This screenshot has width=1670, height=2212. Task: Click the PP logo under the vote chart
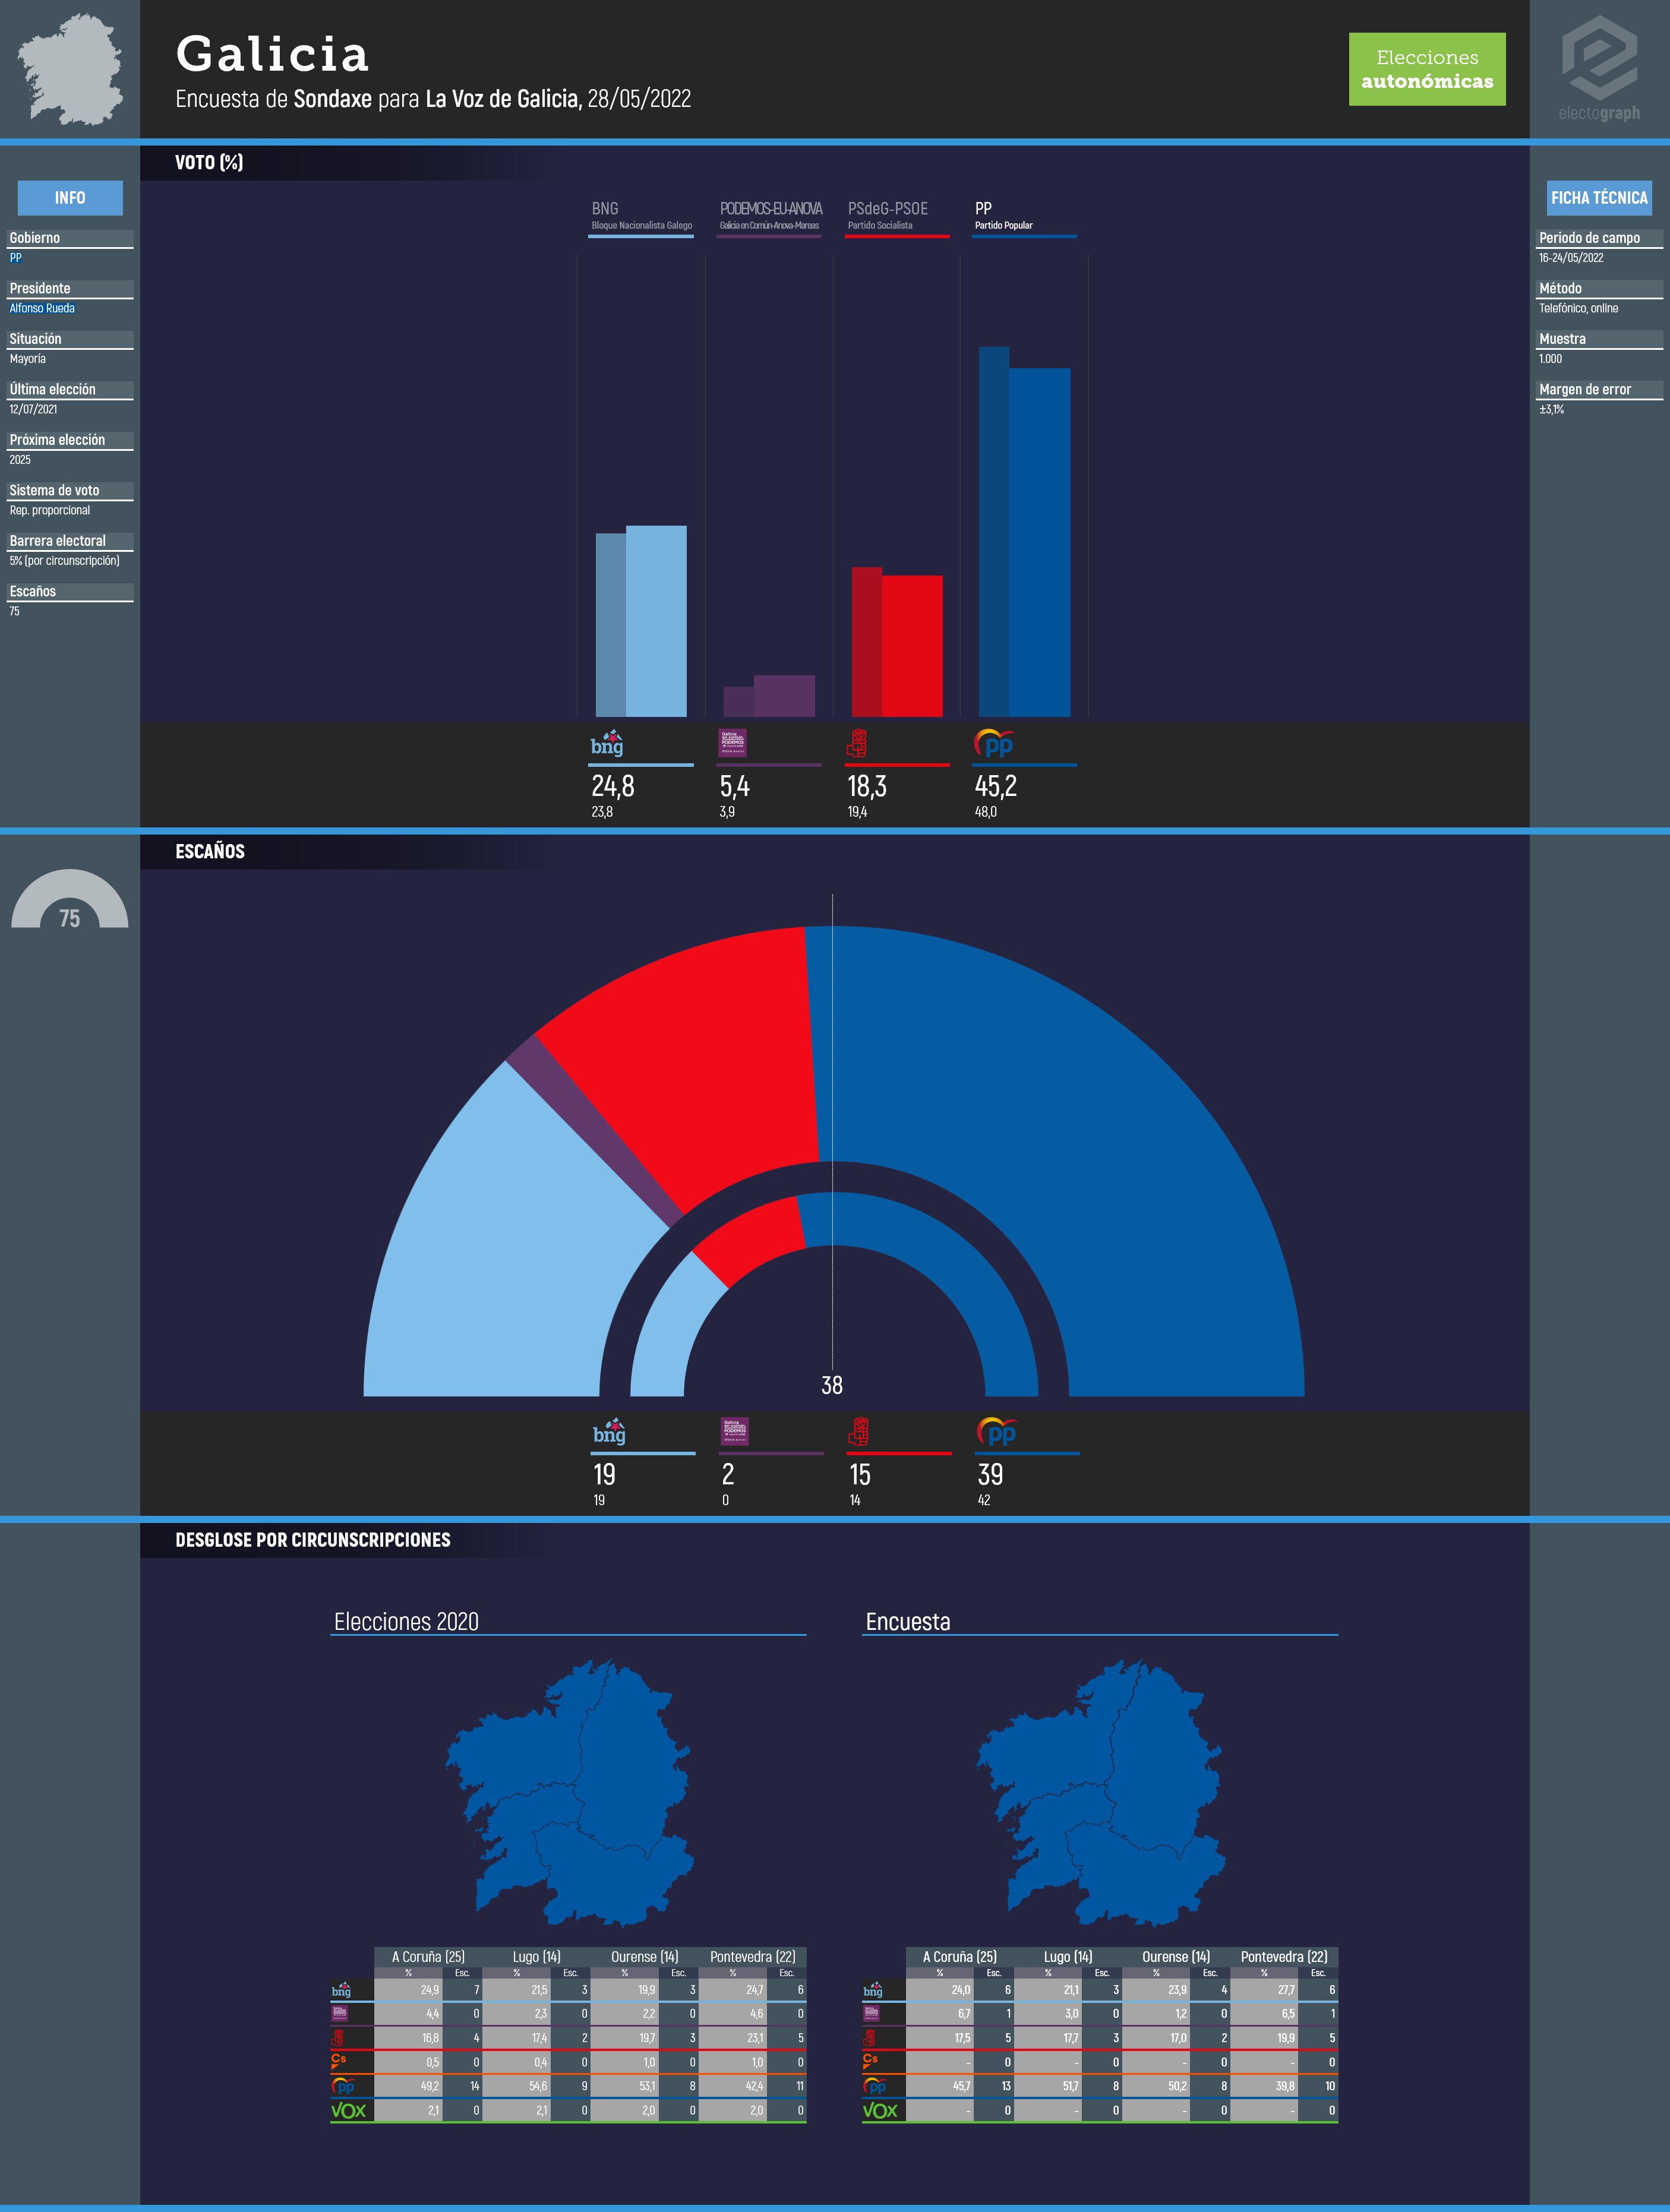(x=995, y=744)
